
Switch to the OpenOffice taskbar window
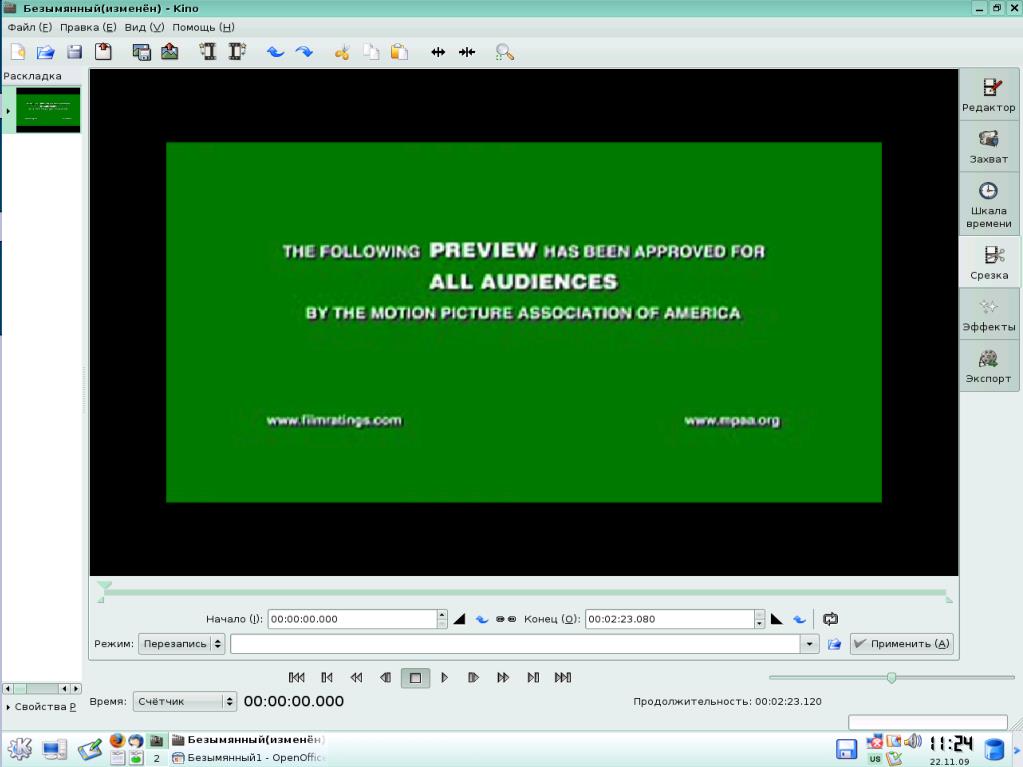pos(249,758)
